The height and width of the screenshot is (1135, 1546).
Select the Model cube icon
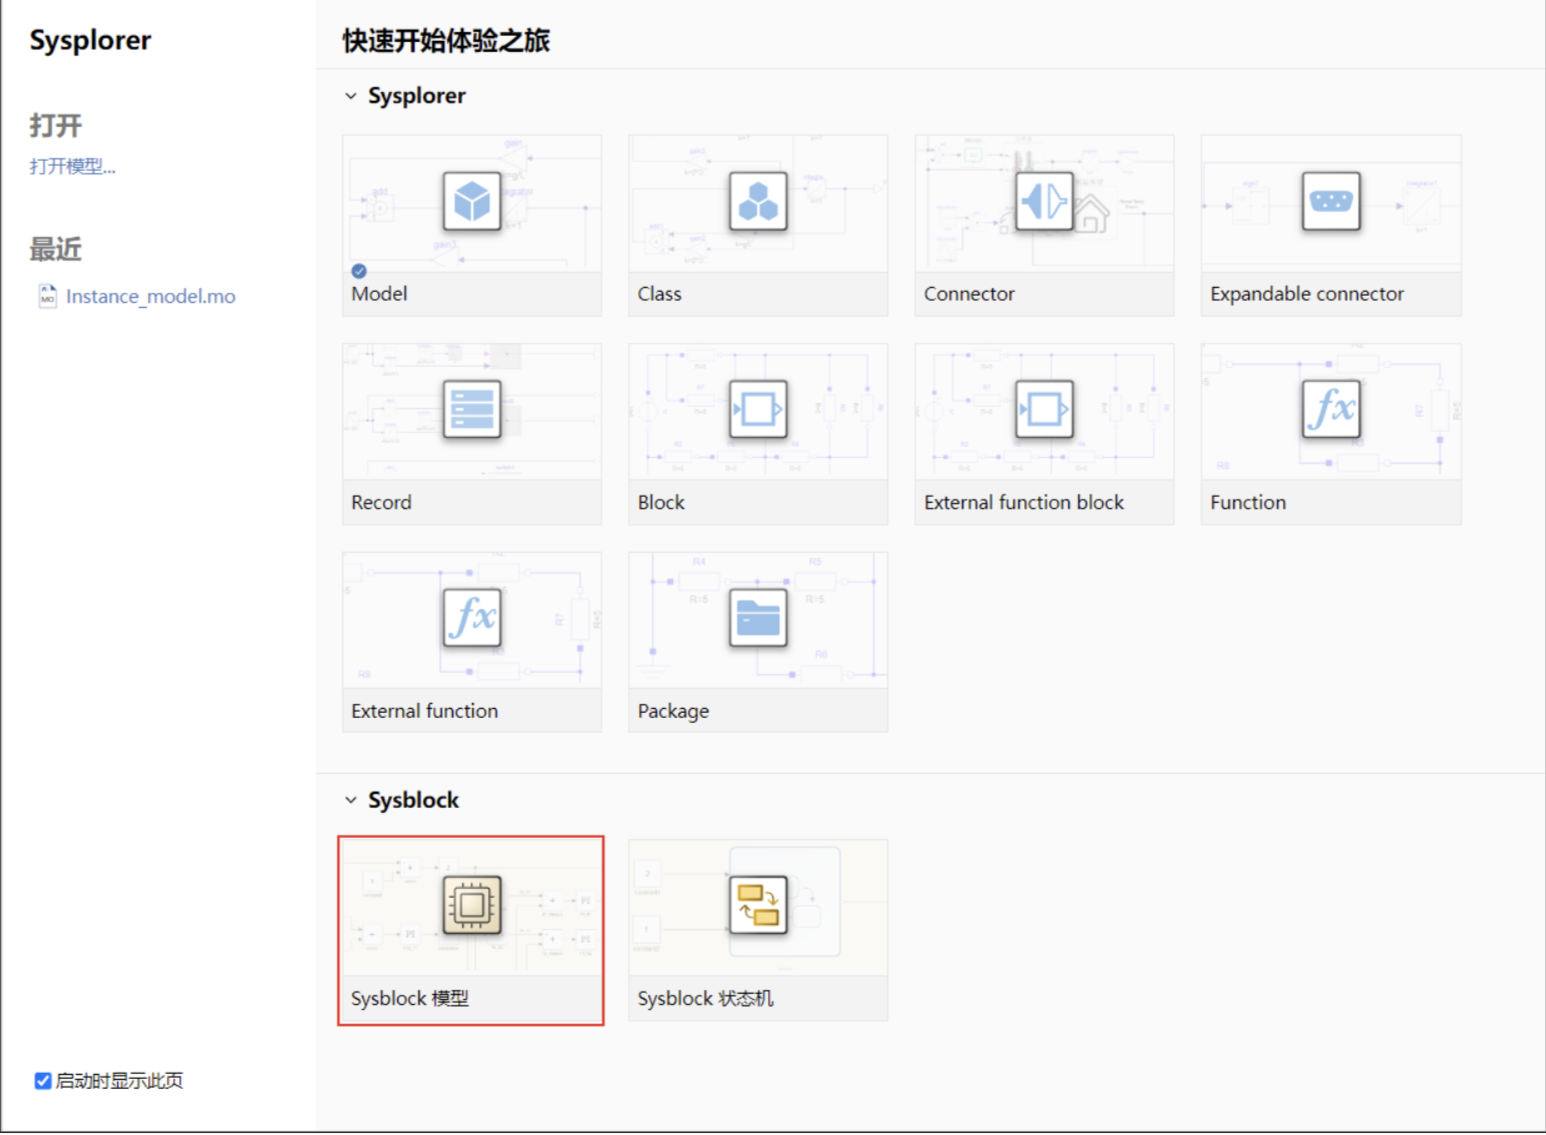[472, 201]
